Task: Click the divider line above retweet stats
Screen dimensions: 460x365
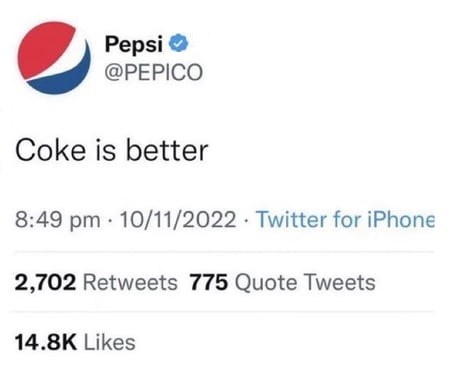Action: [x=224, y=252]
